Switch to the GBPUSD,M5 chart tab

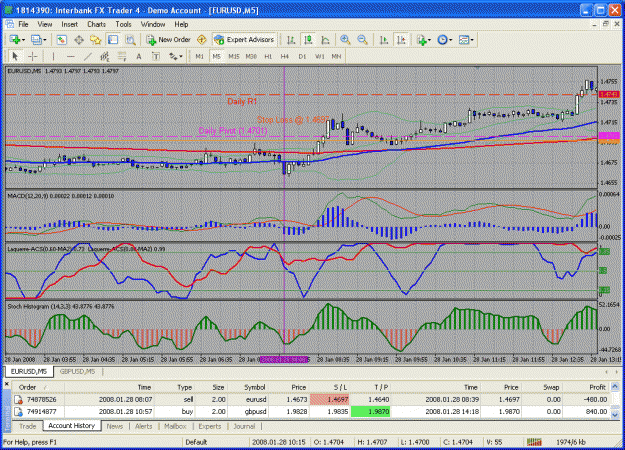[x=78, y=371]
